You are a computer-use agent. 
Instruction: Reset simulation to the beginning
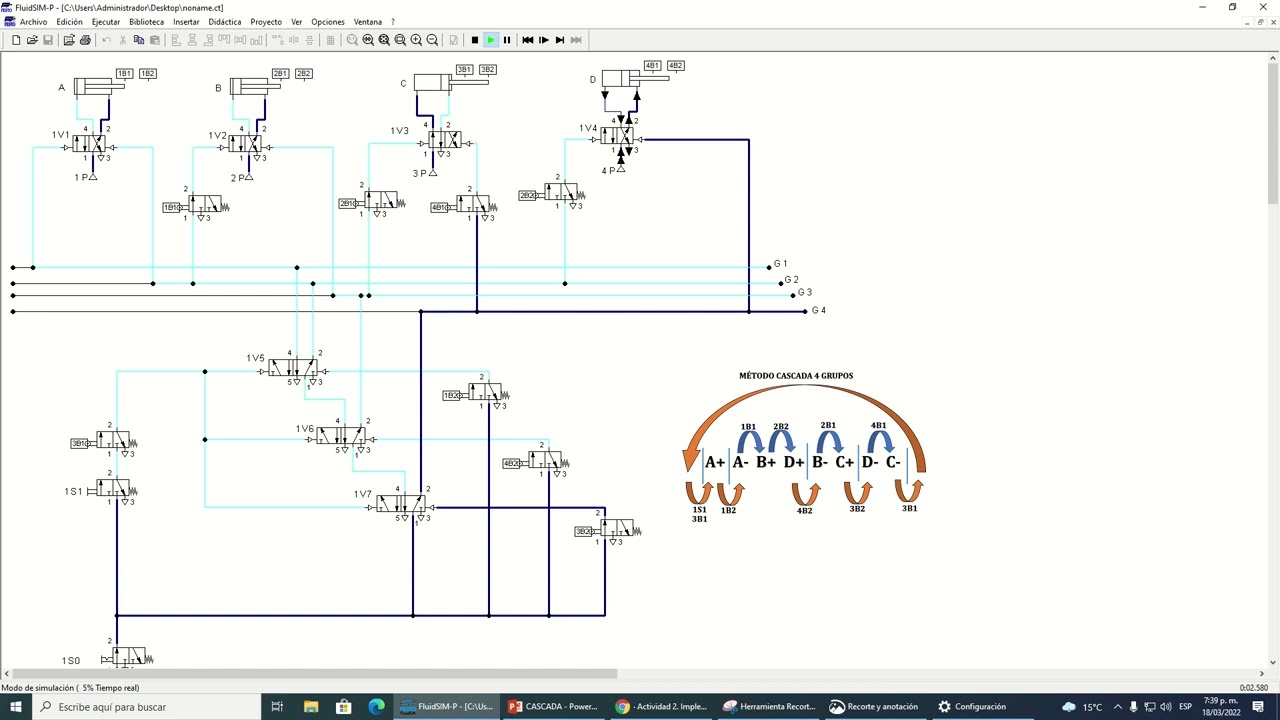click(x=528, y=40)
